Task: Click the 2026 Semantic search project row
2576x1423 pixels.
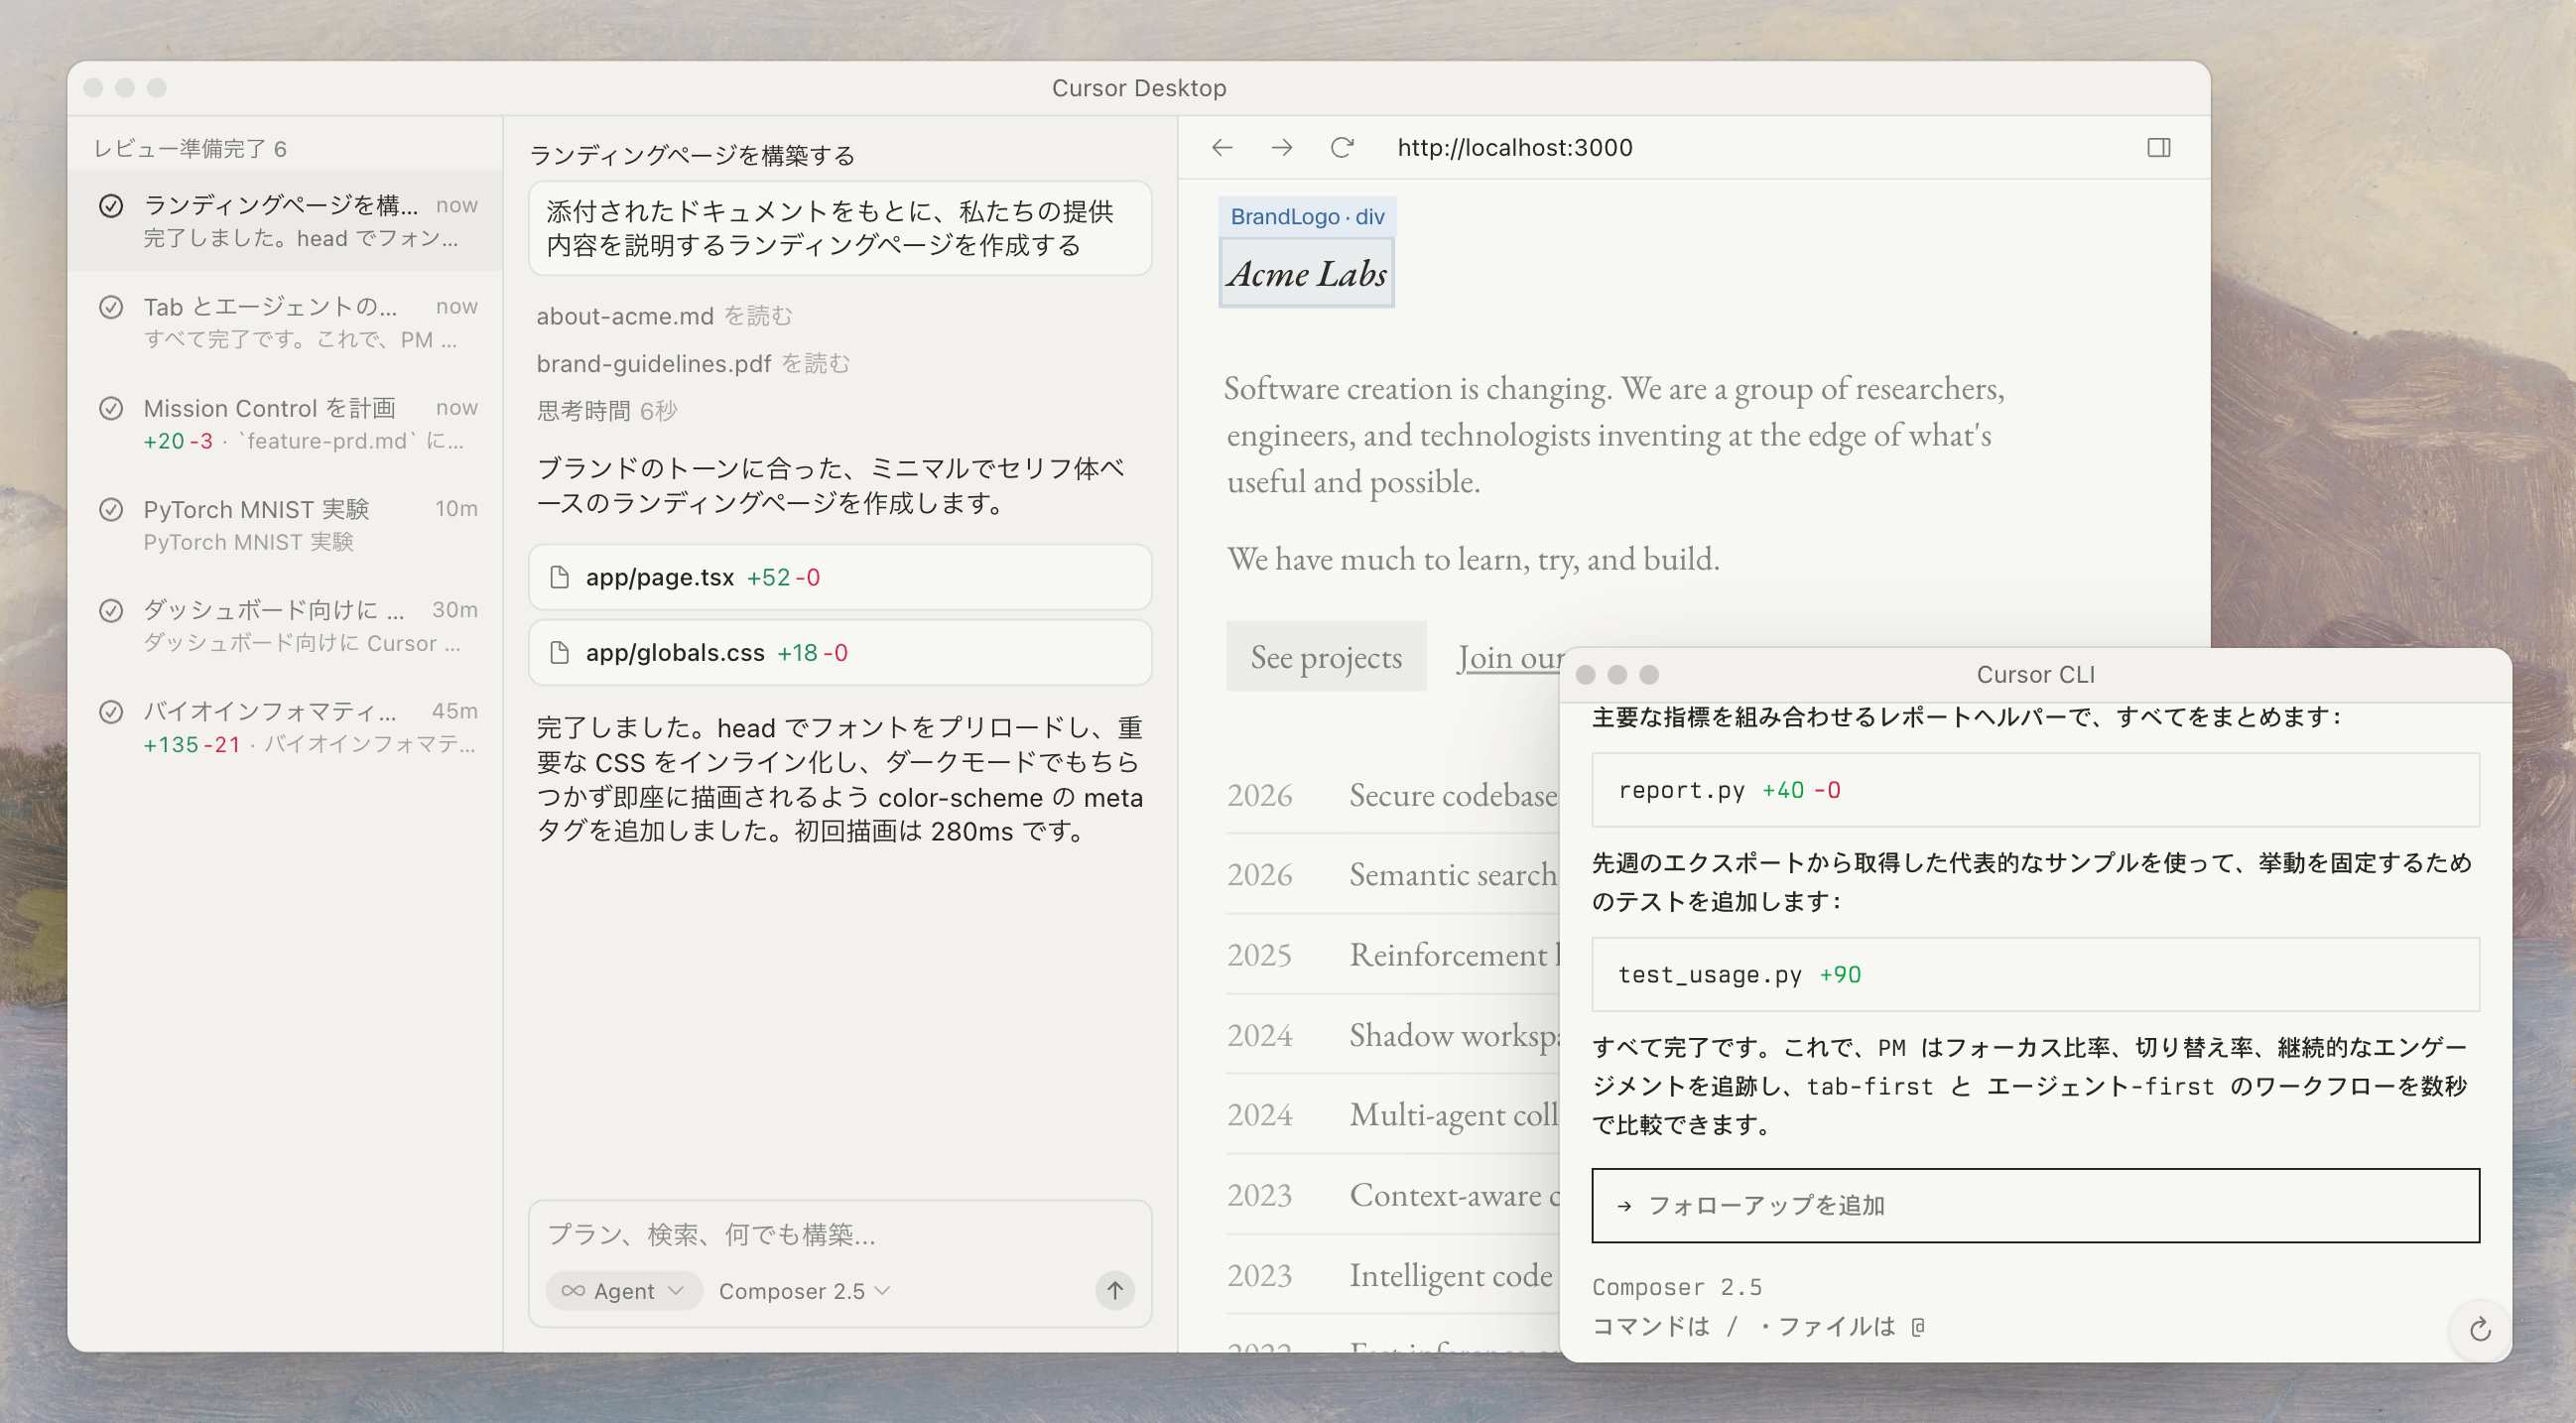Action: 1392,874
